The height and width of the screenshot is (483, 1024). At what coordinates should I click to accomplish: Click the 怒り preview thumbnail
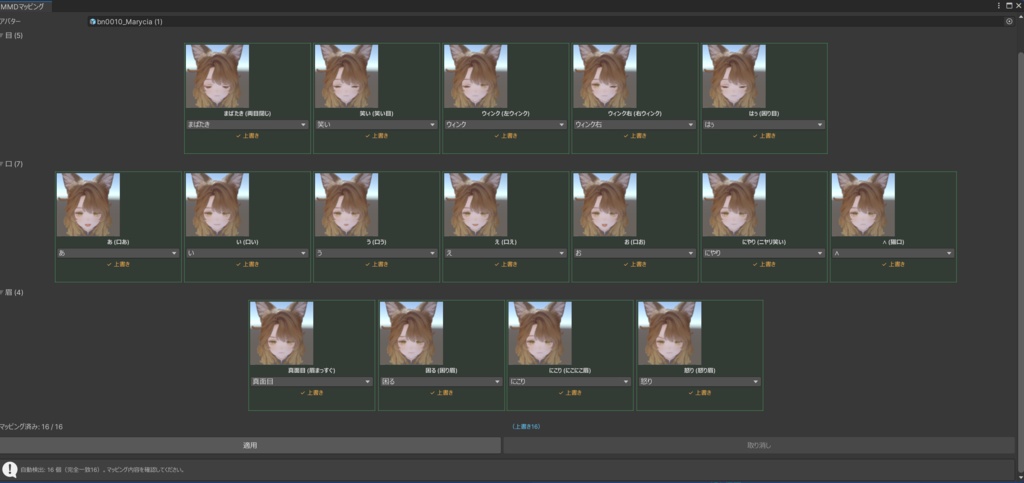pos(670,333)
